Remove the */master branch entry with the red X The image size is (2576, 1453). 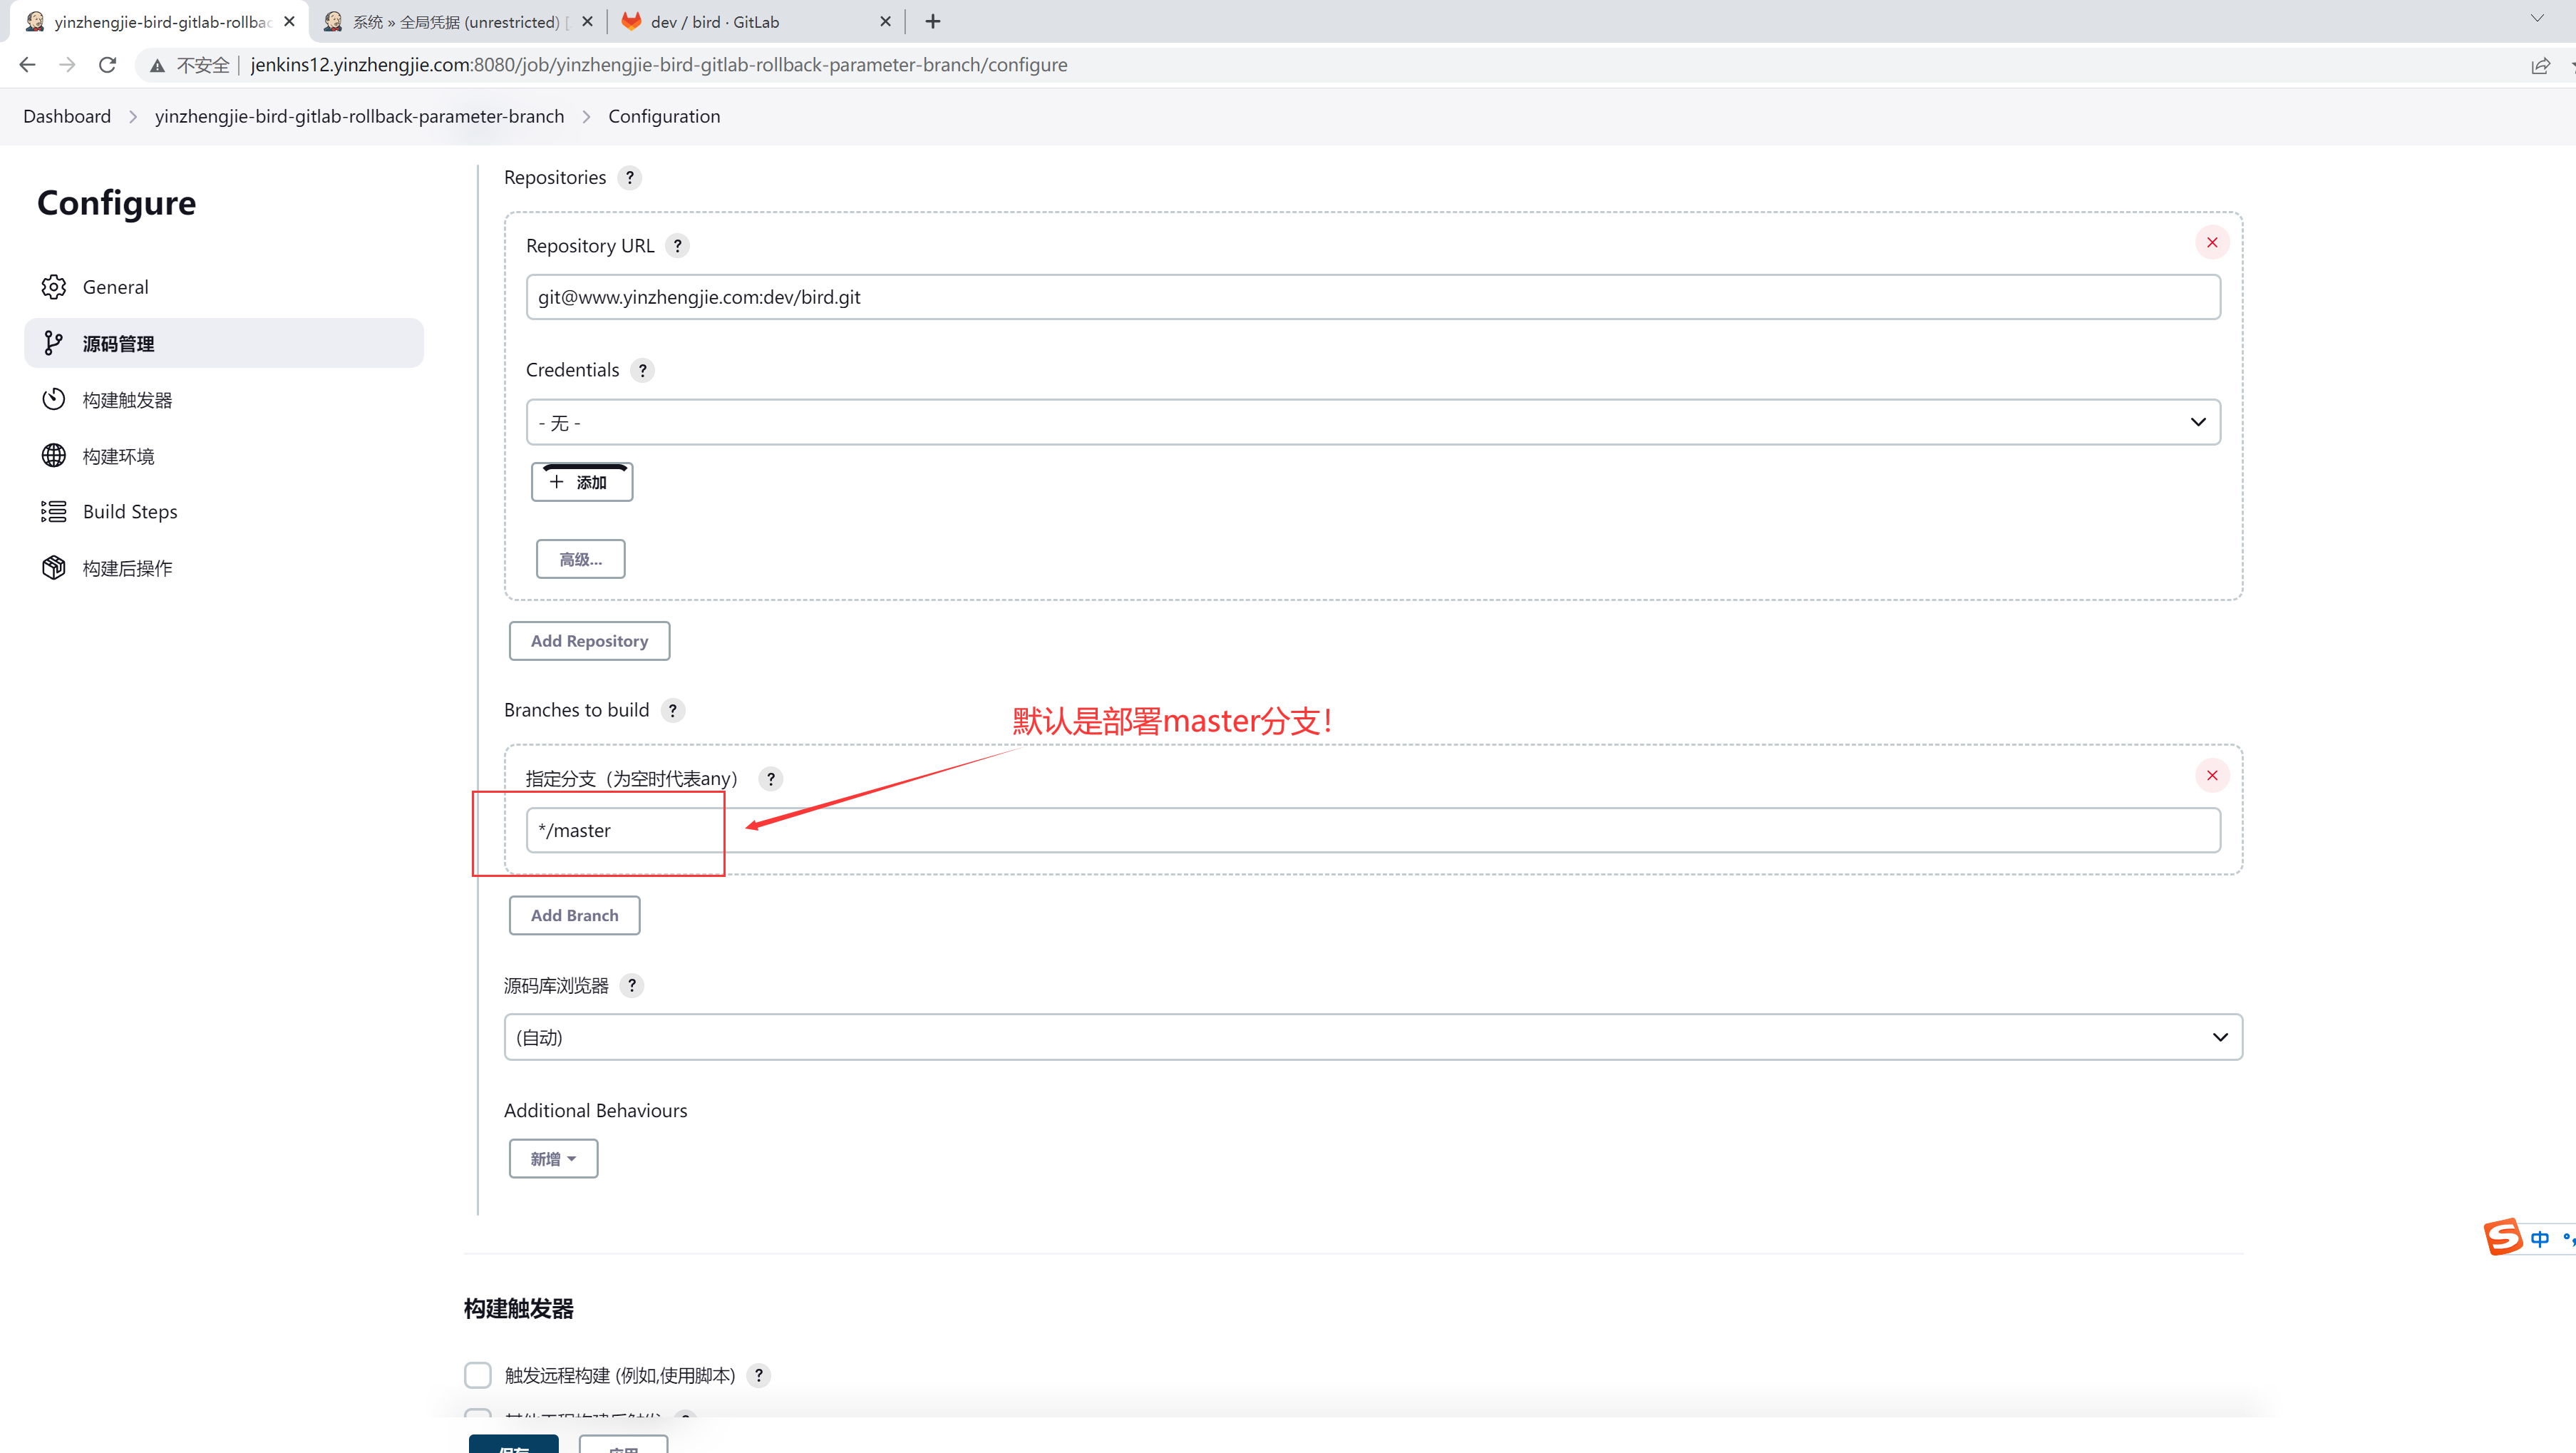2212,775
